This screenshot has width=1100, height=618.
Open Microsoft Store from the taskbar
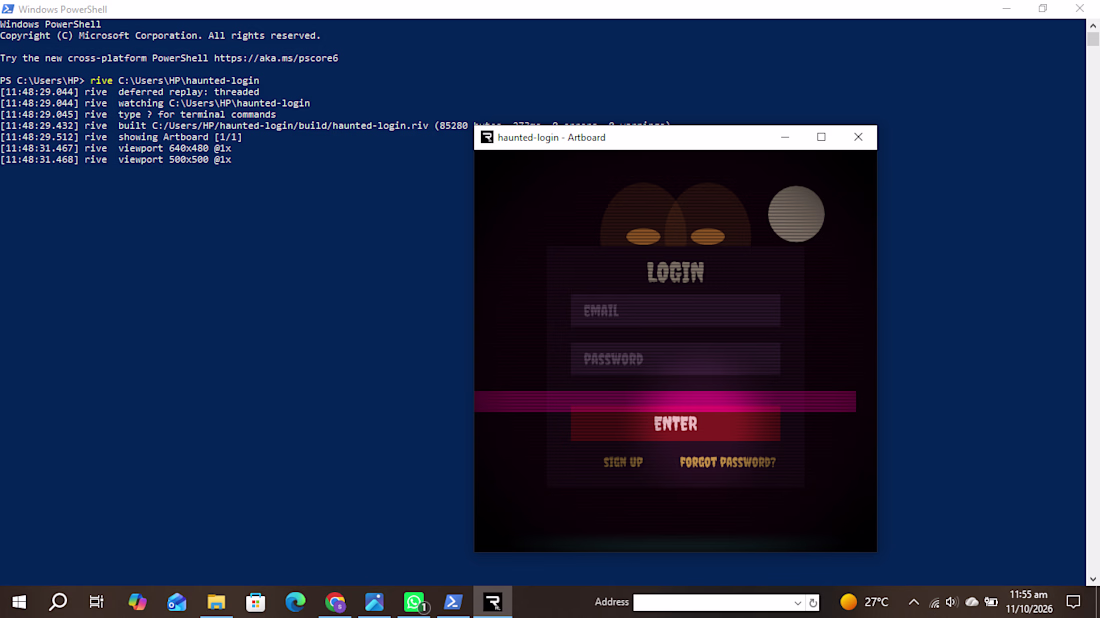click(x=255, y=602)
